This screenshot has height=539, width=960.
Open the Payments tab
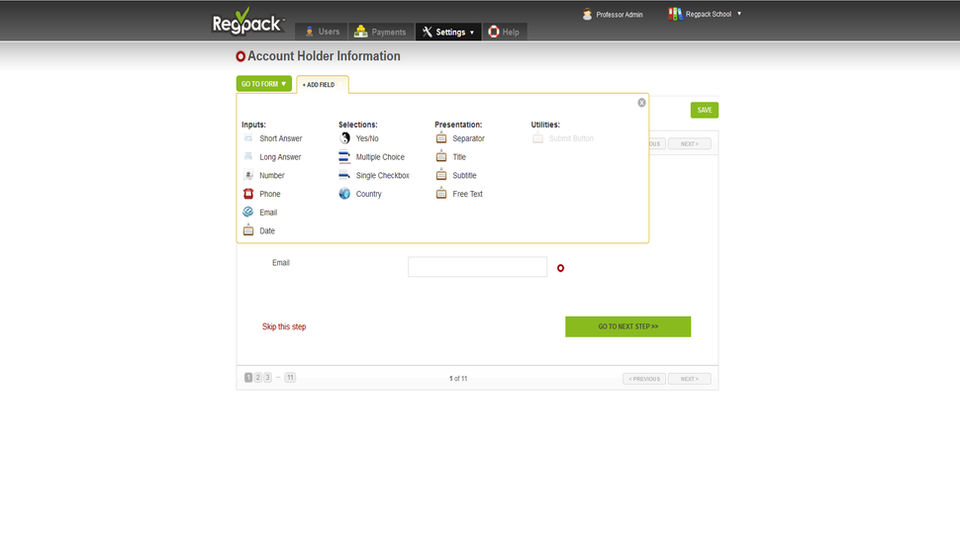click(x=381, y=32)
